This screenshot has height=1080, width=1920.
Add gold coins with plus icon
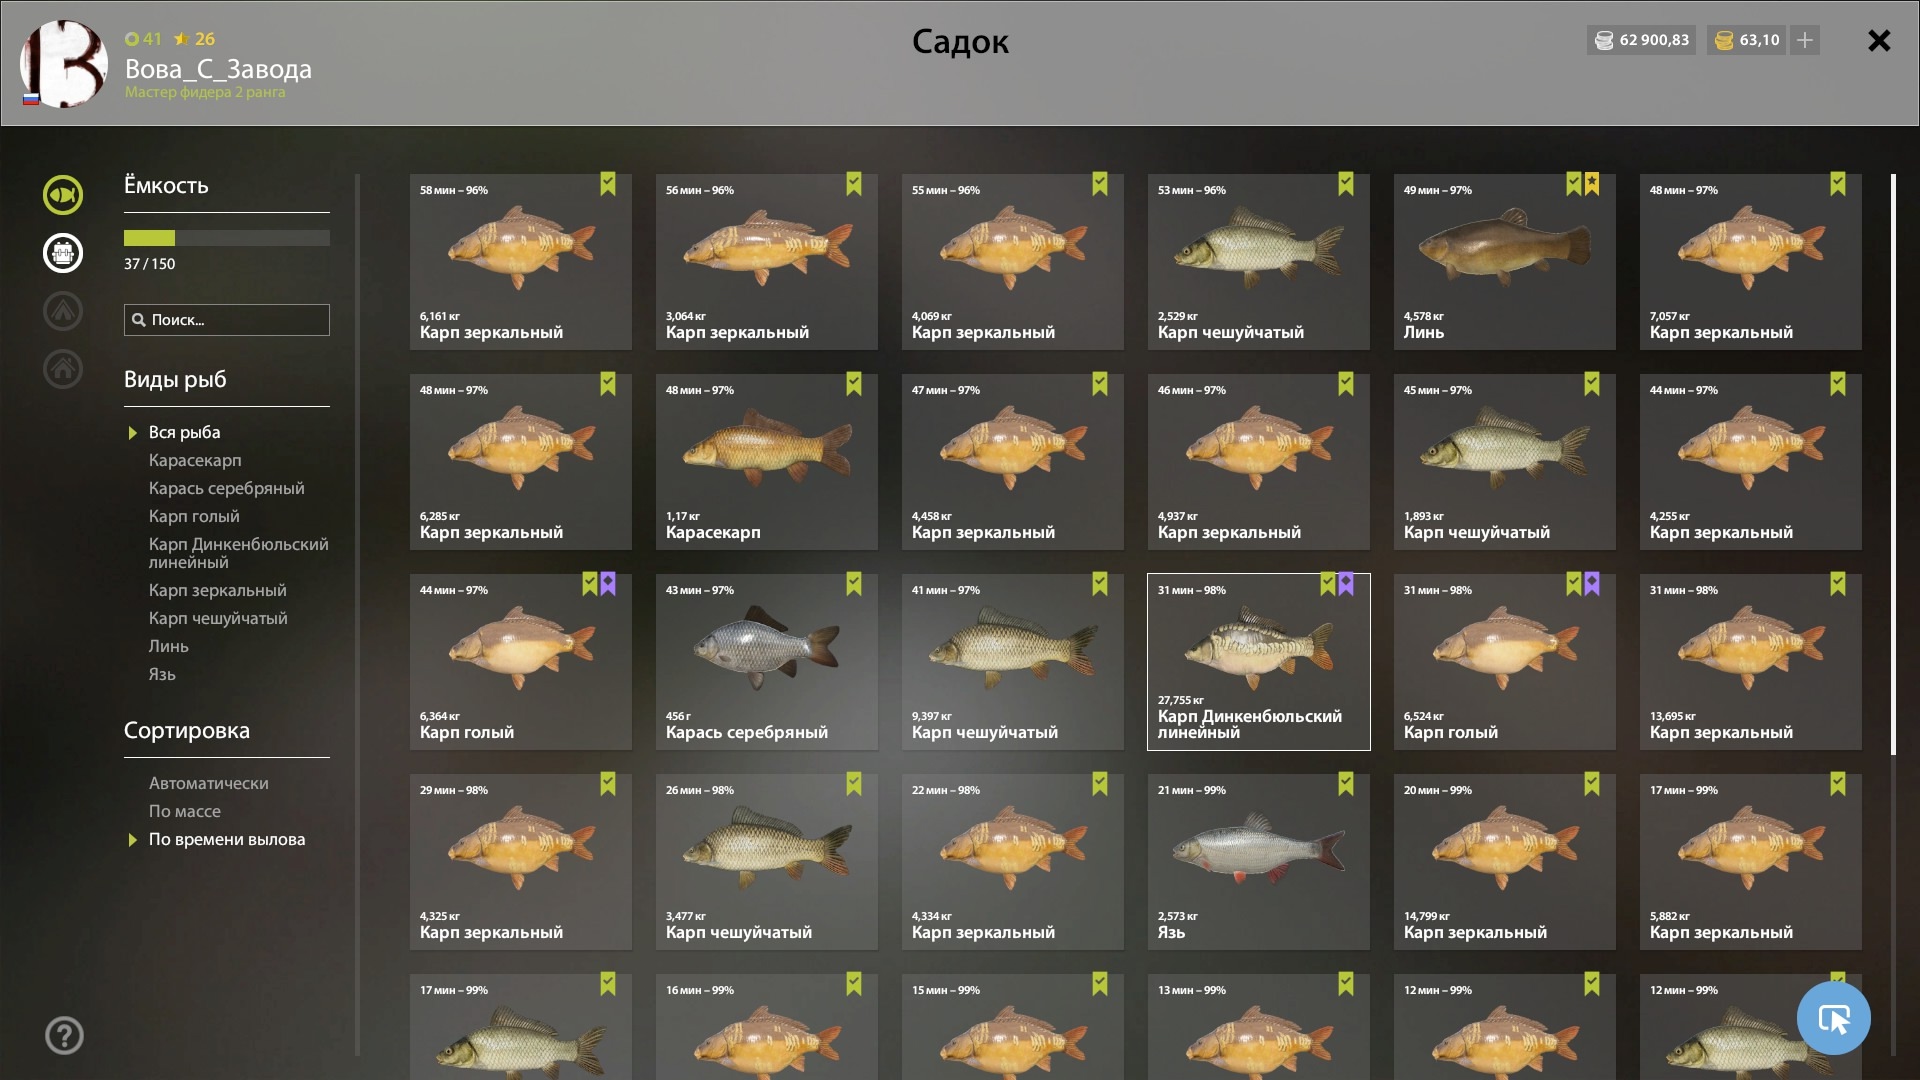1805,40
